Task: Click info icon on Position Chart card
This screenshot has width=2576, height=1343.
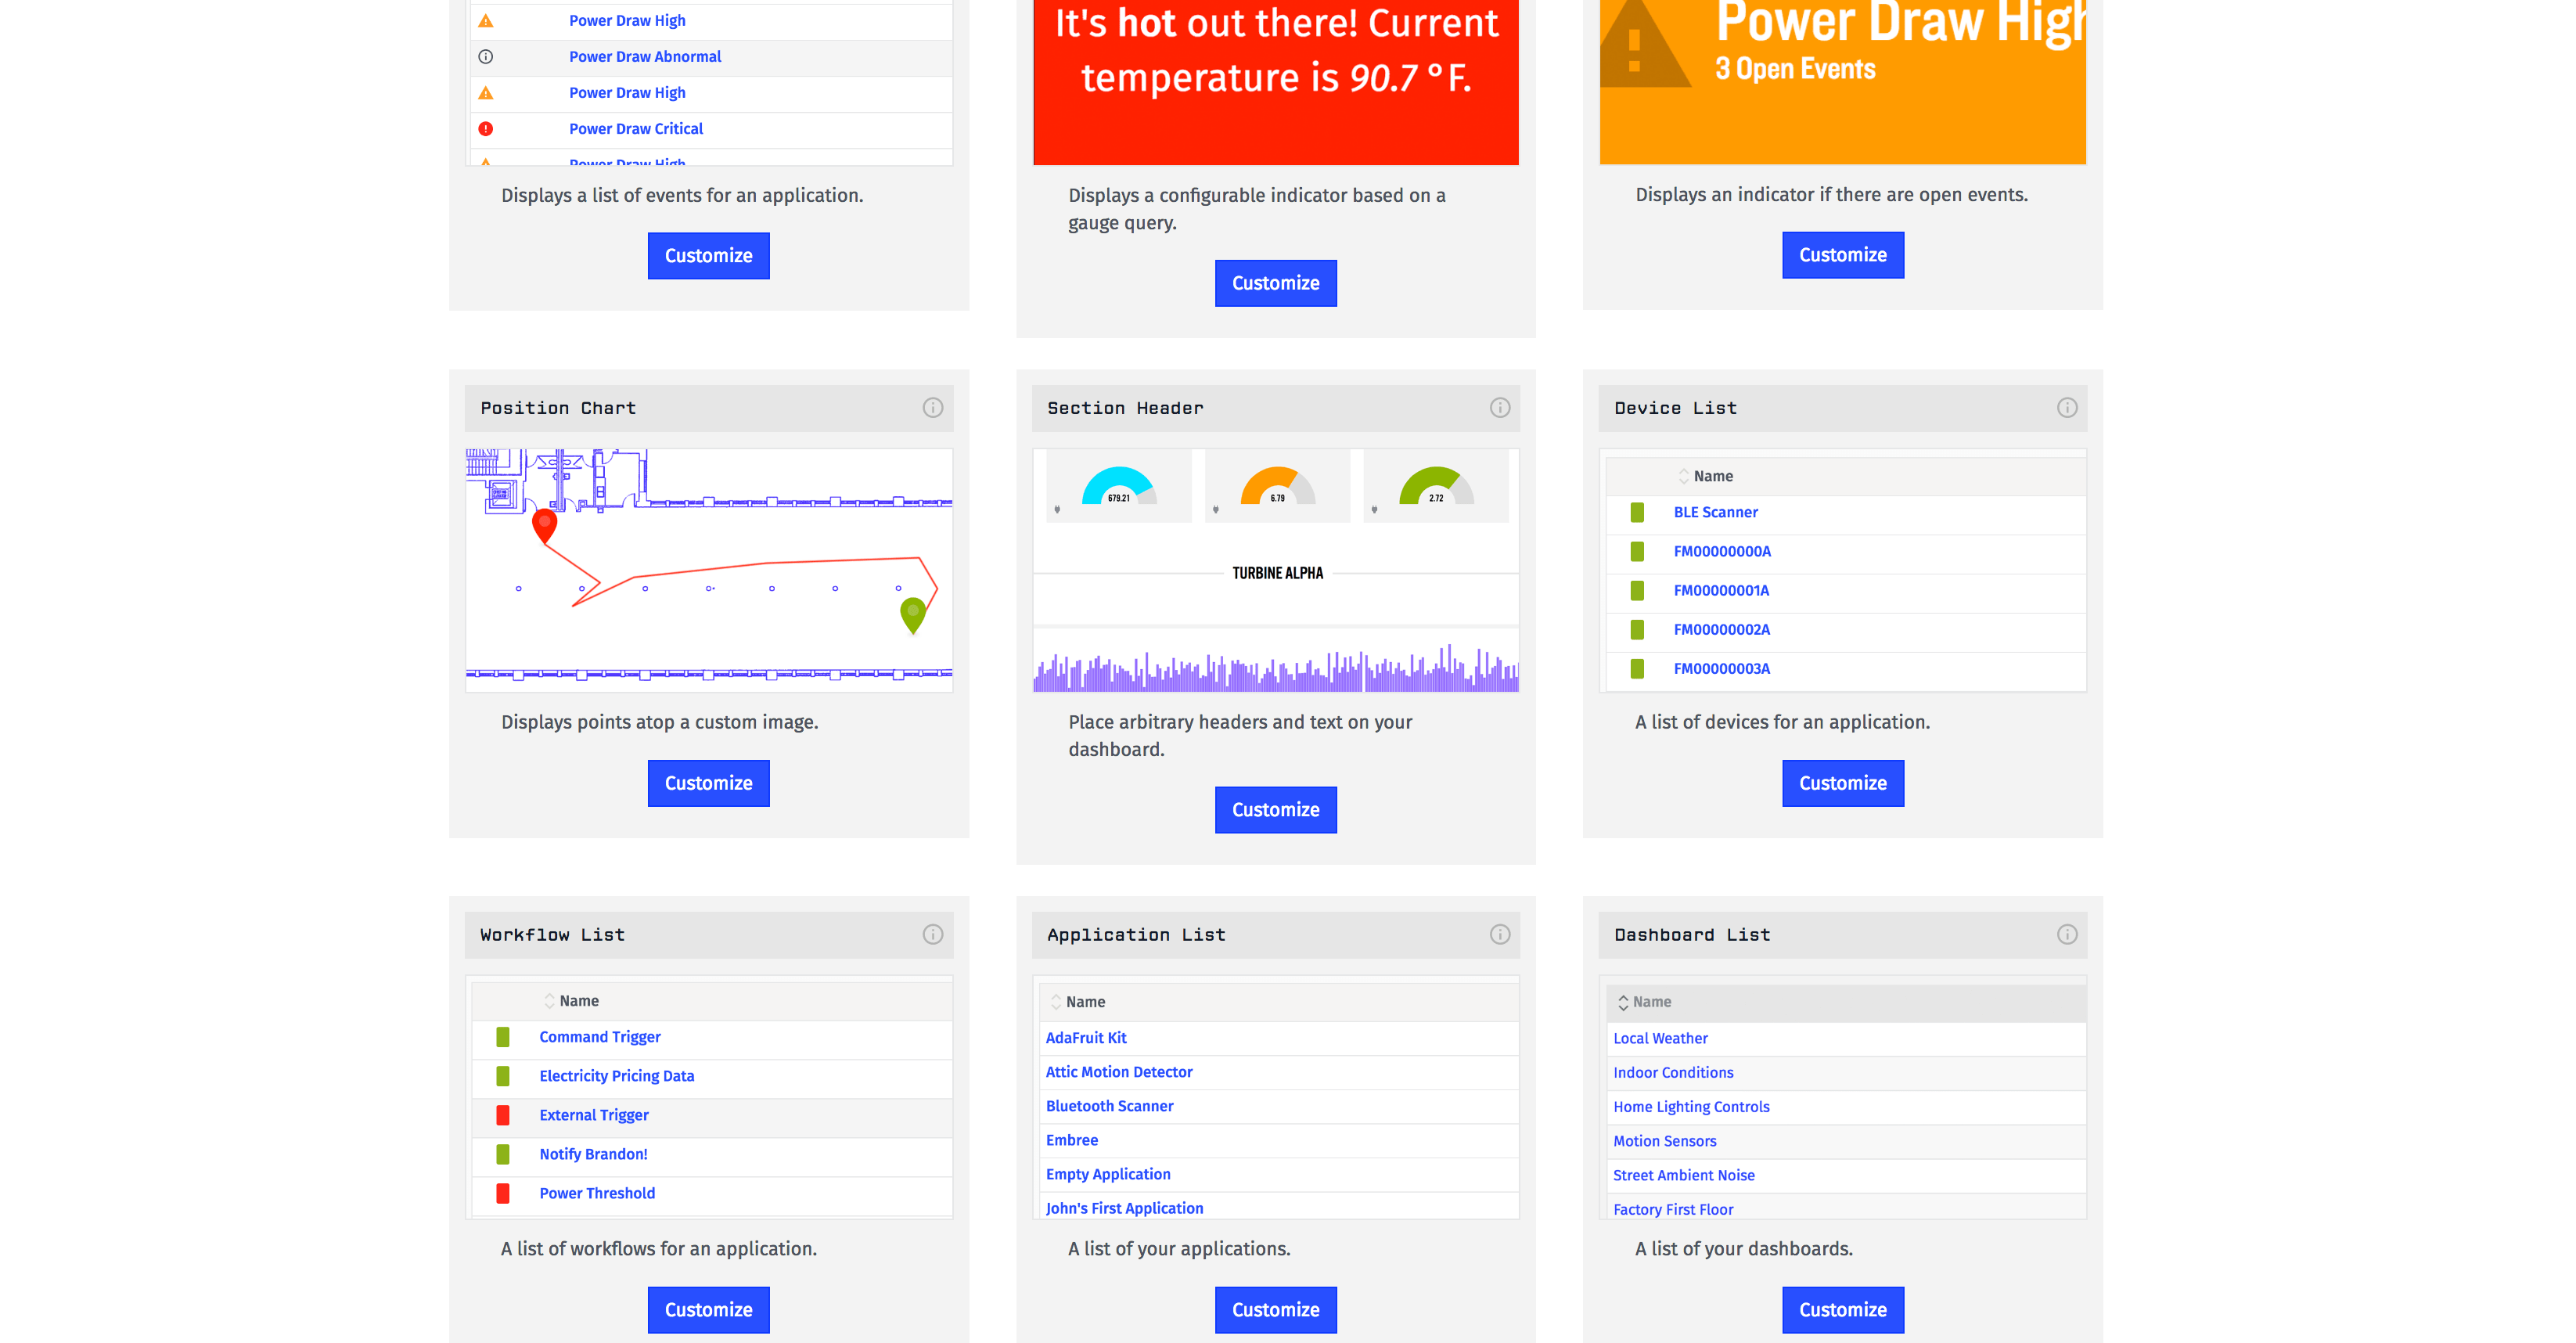Action: [x=932, y=408]
